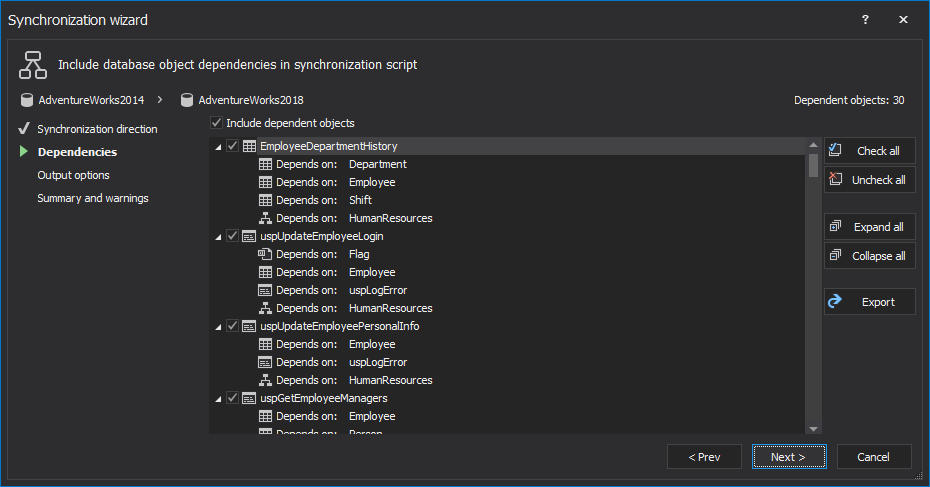Viewport: 930px width, 487px height.
Task: Go to the Output options step
Action: 73,175
